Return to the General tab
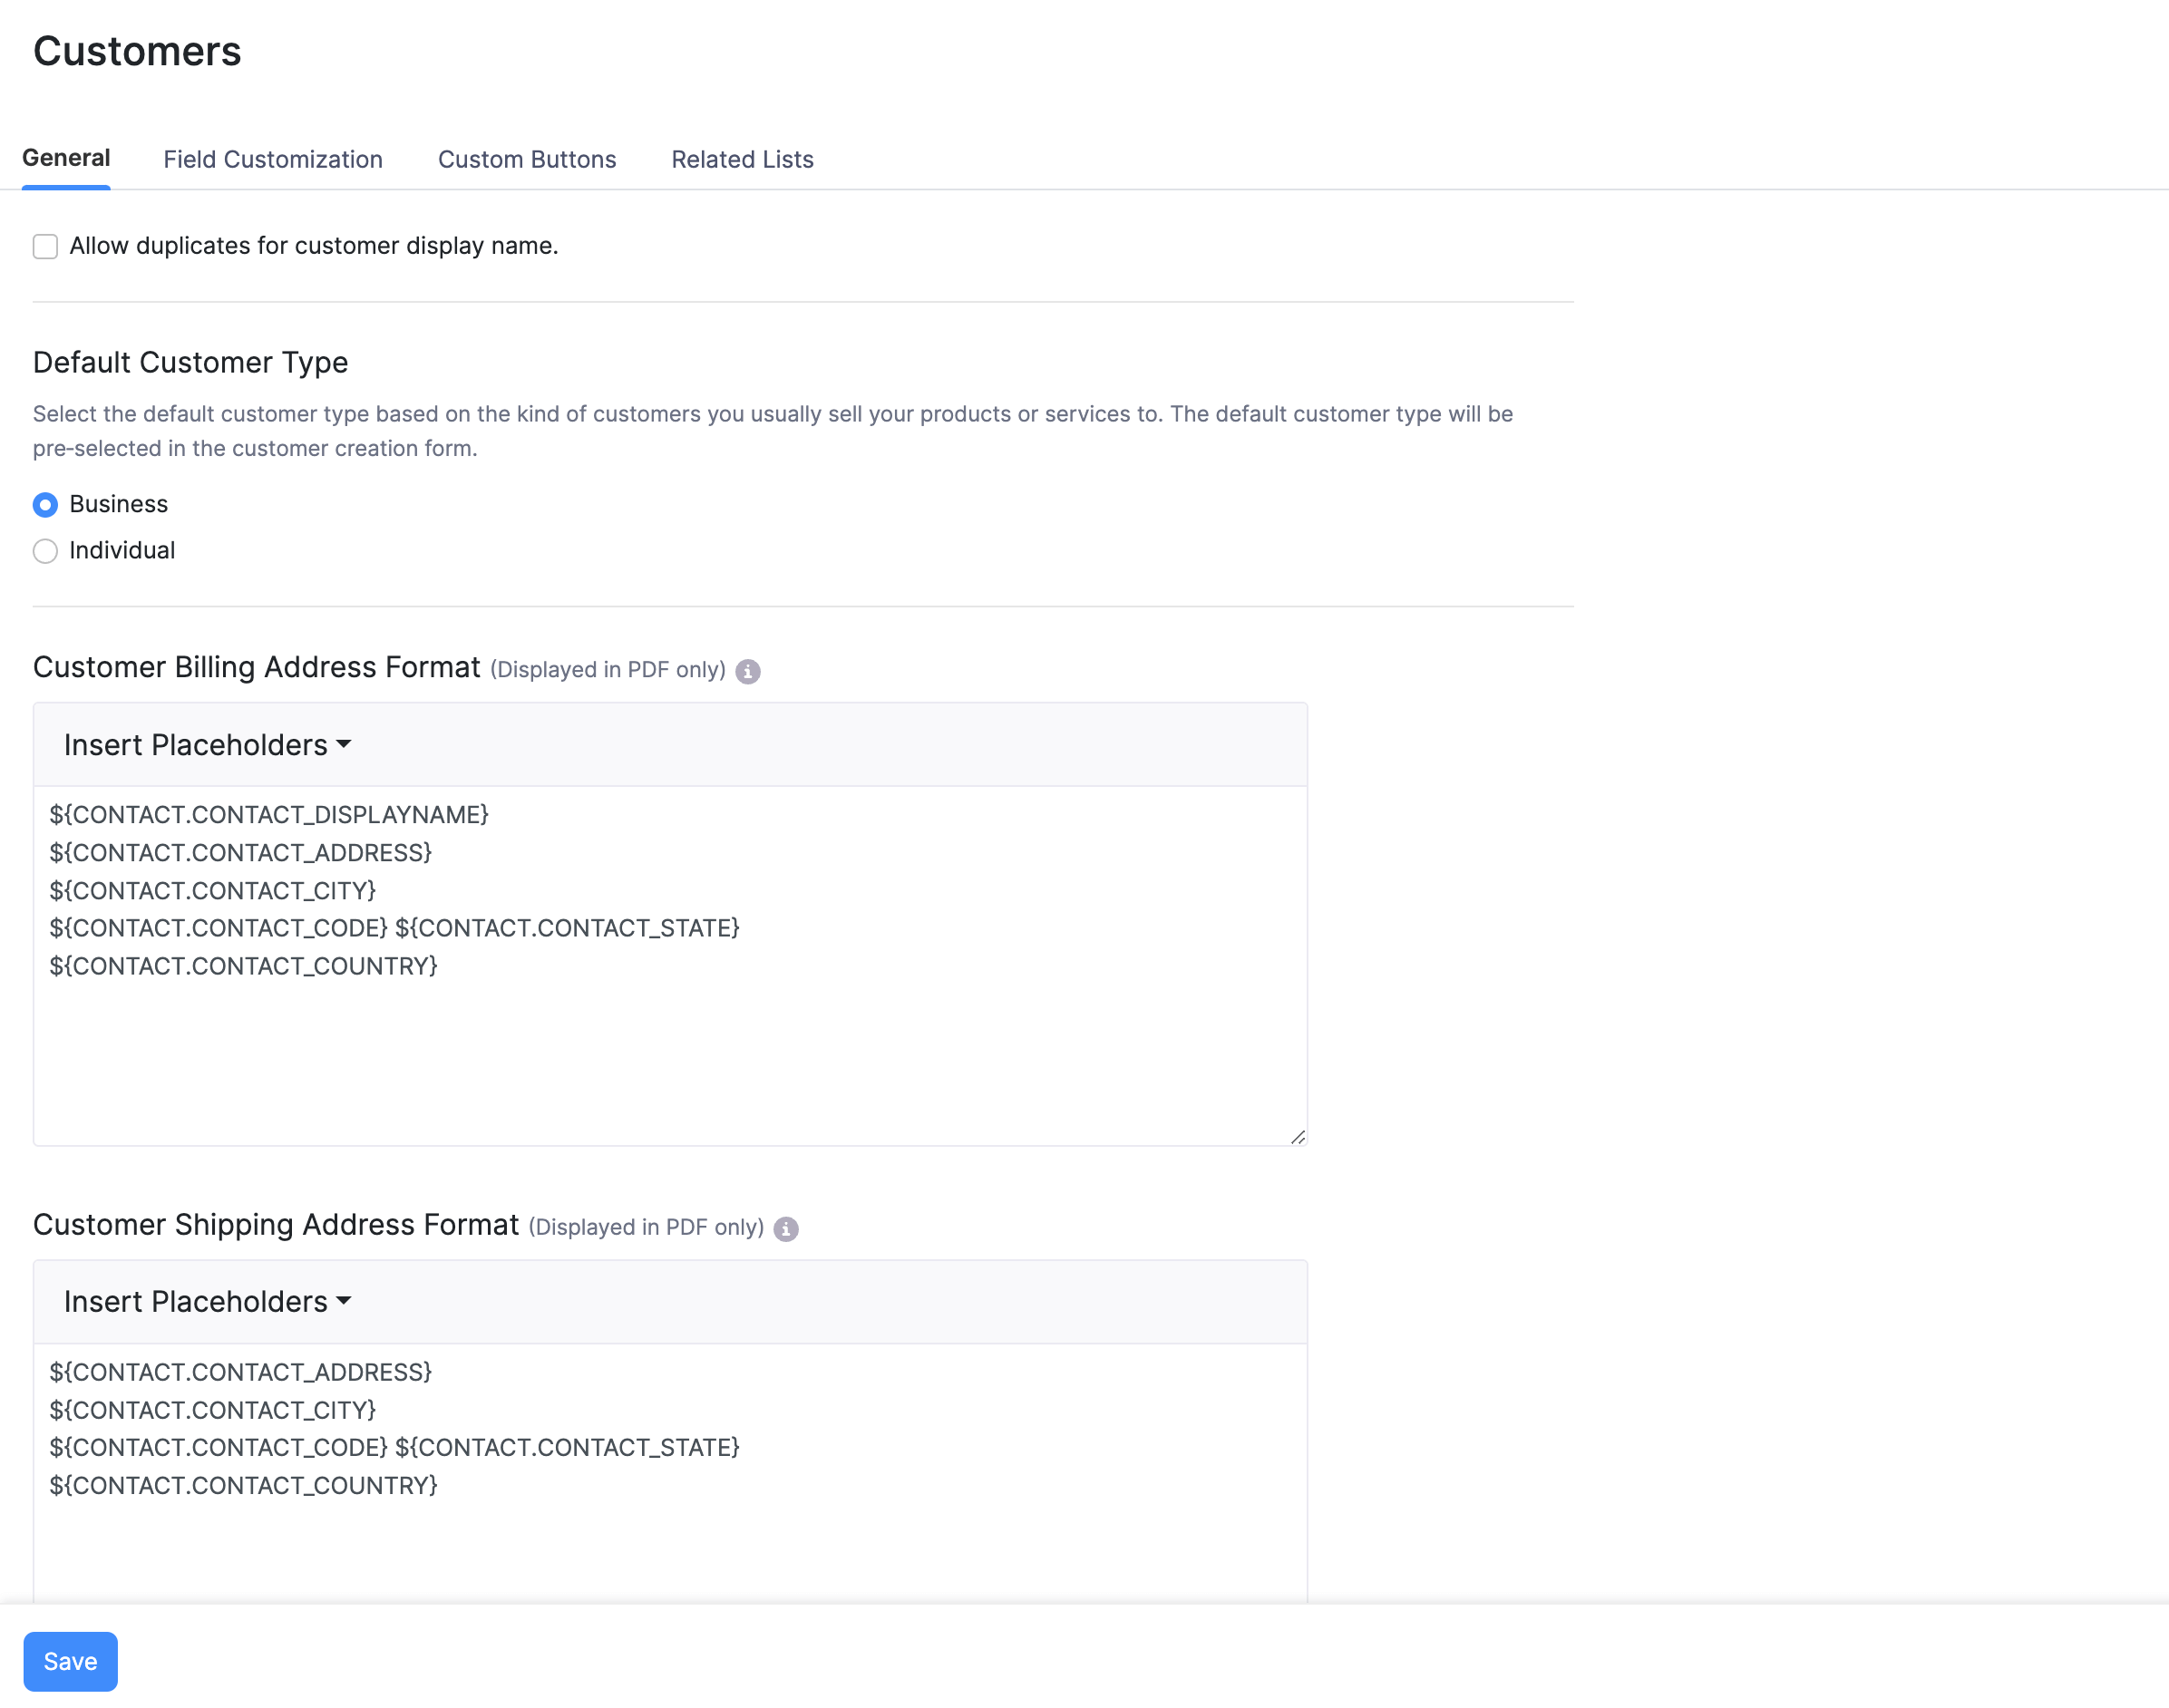This screenshot has height=1708, width=2169. coord(65,157)
